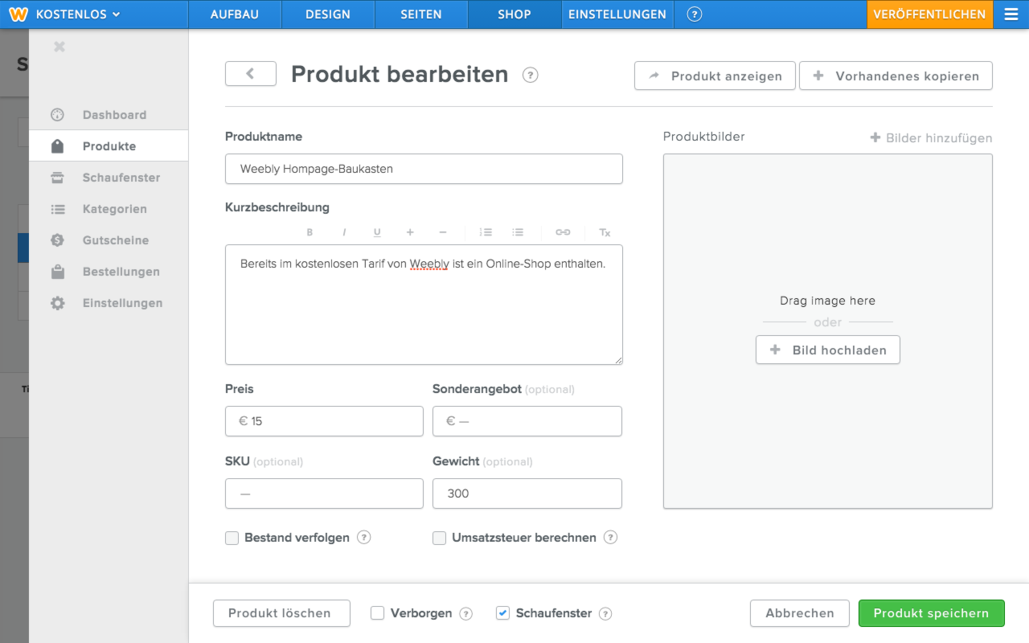This screenshot has height=643, width=1029.
Task: Click Vorhandenes kopieren button
Action: pos(896,75)
